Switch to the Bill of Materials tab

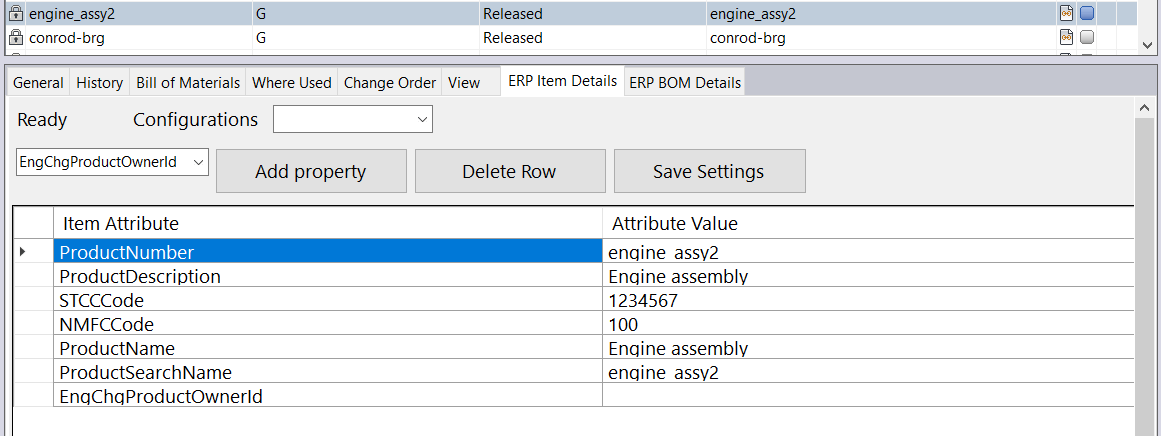click(188, 83)
